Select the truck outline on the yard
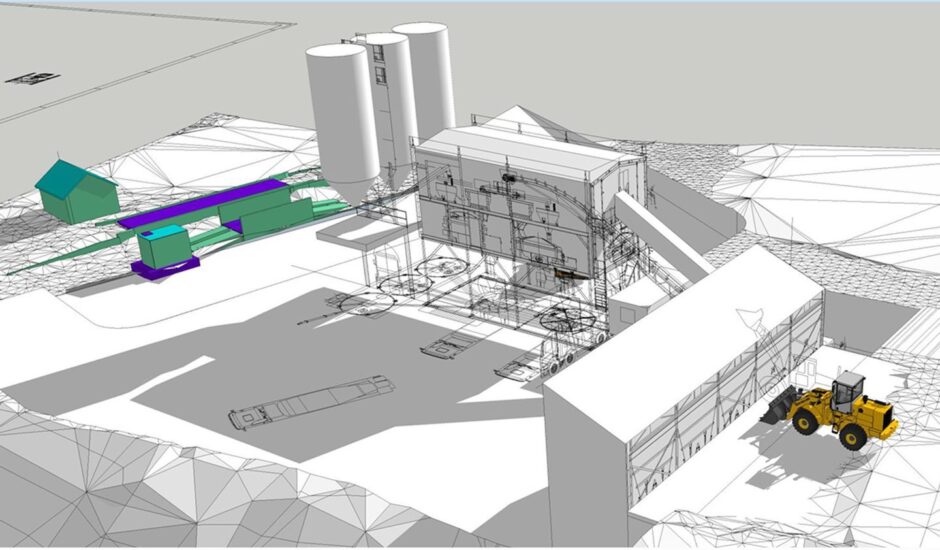 coord(311,402)
